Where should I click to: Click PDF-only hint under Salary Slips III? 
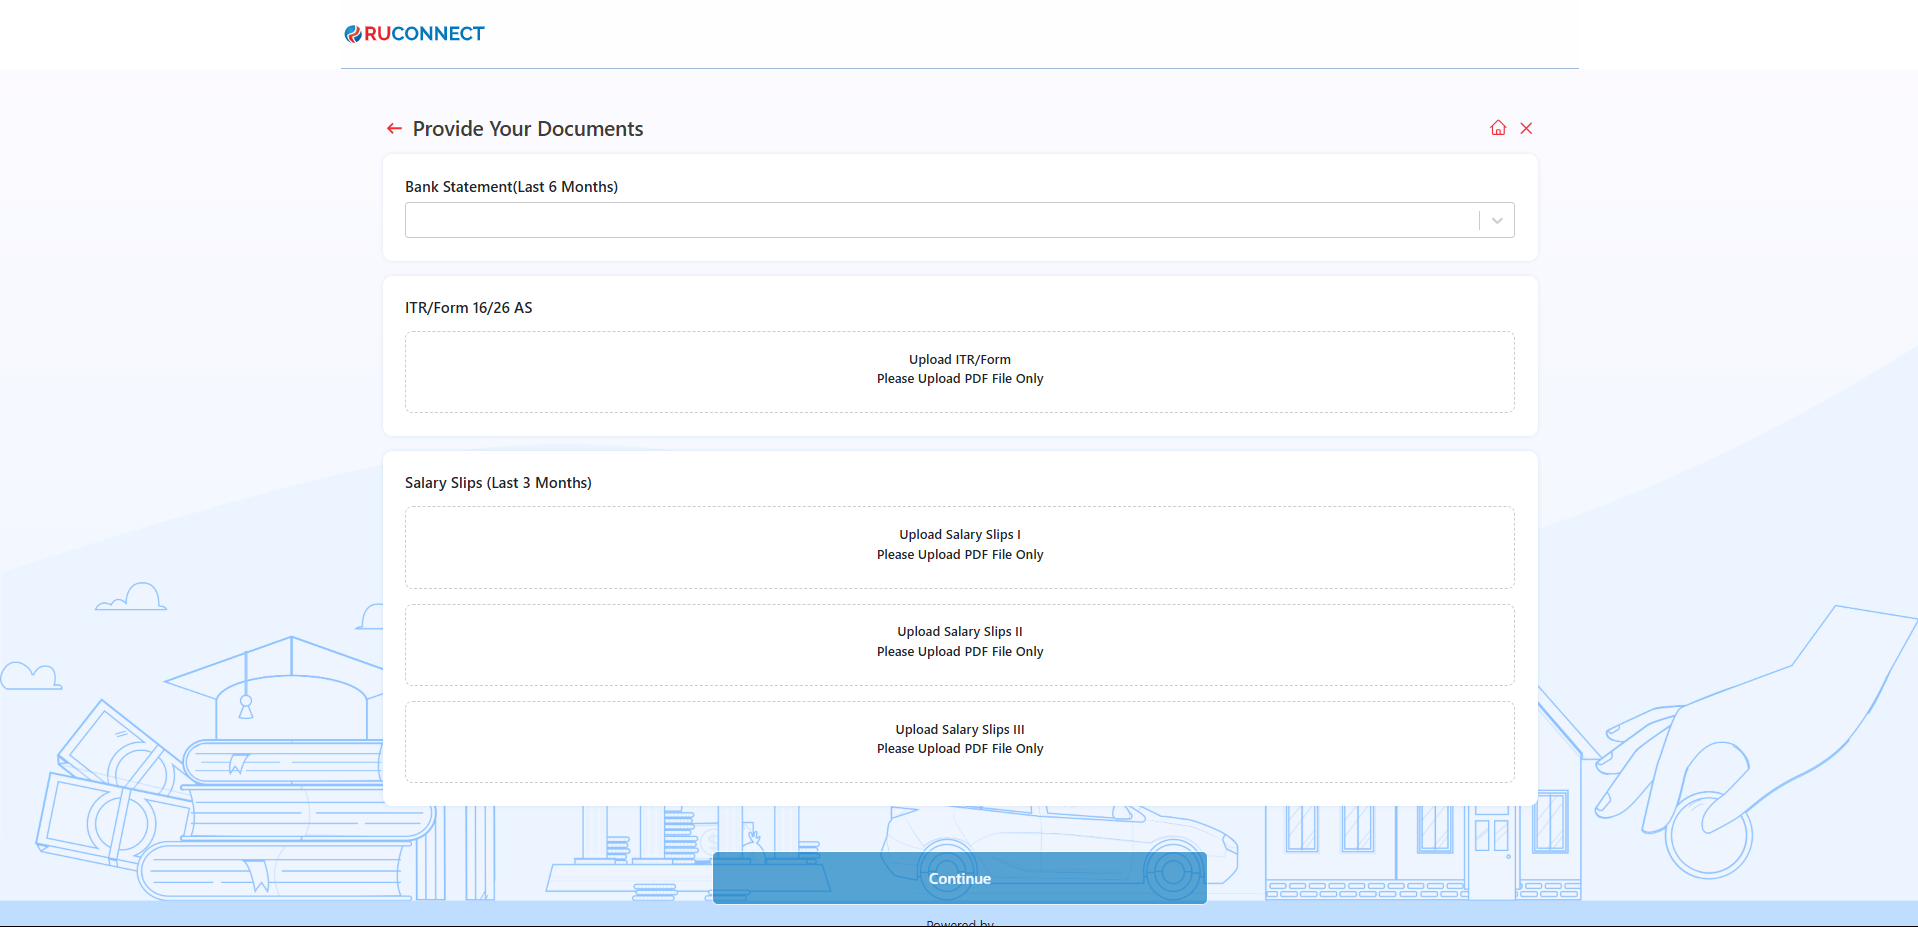point(959,749)
